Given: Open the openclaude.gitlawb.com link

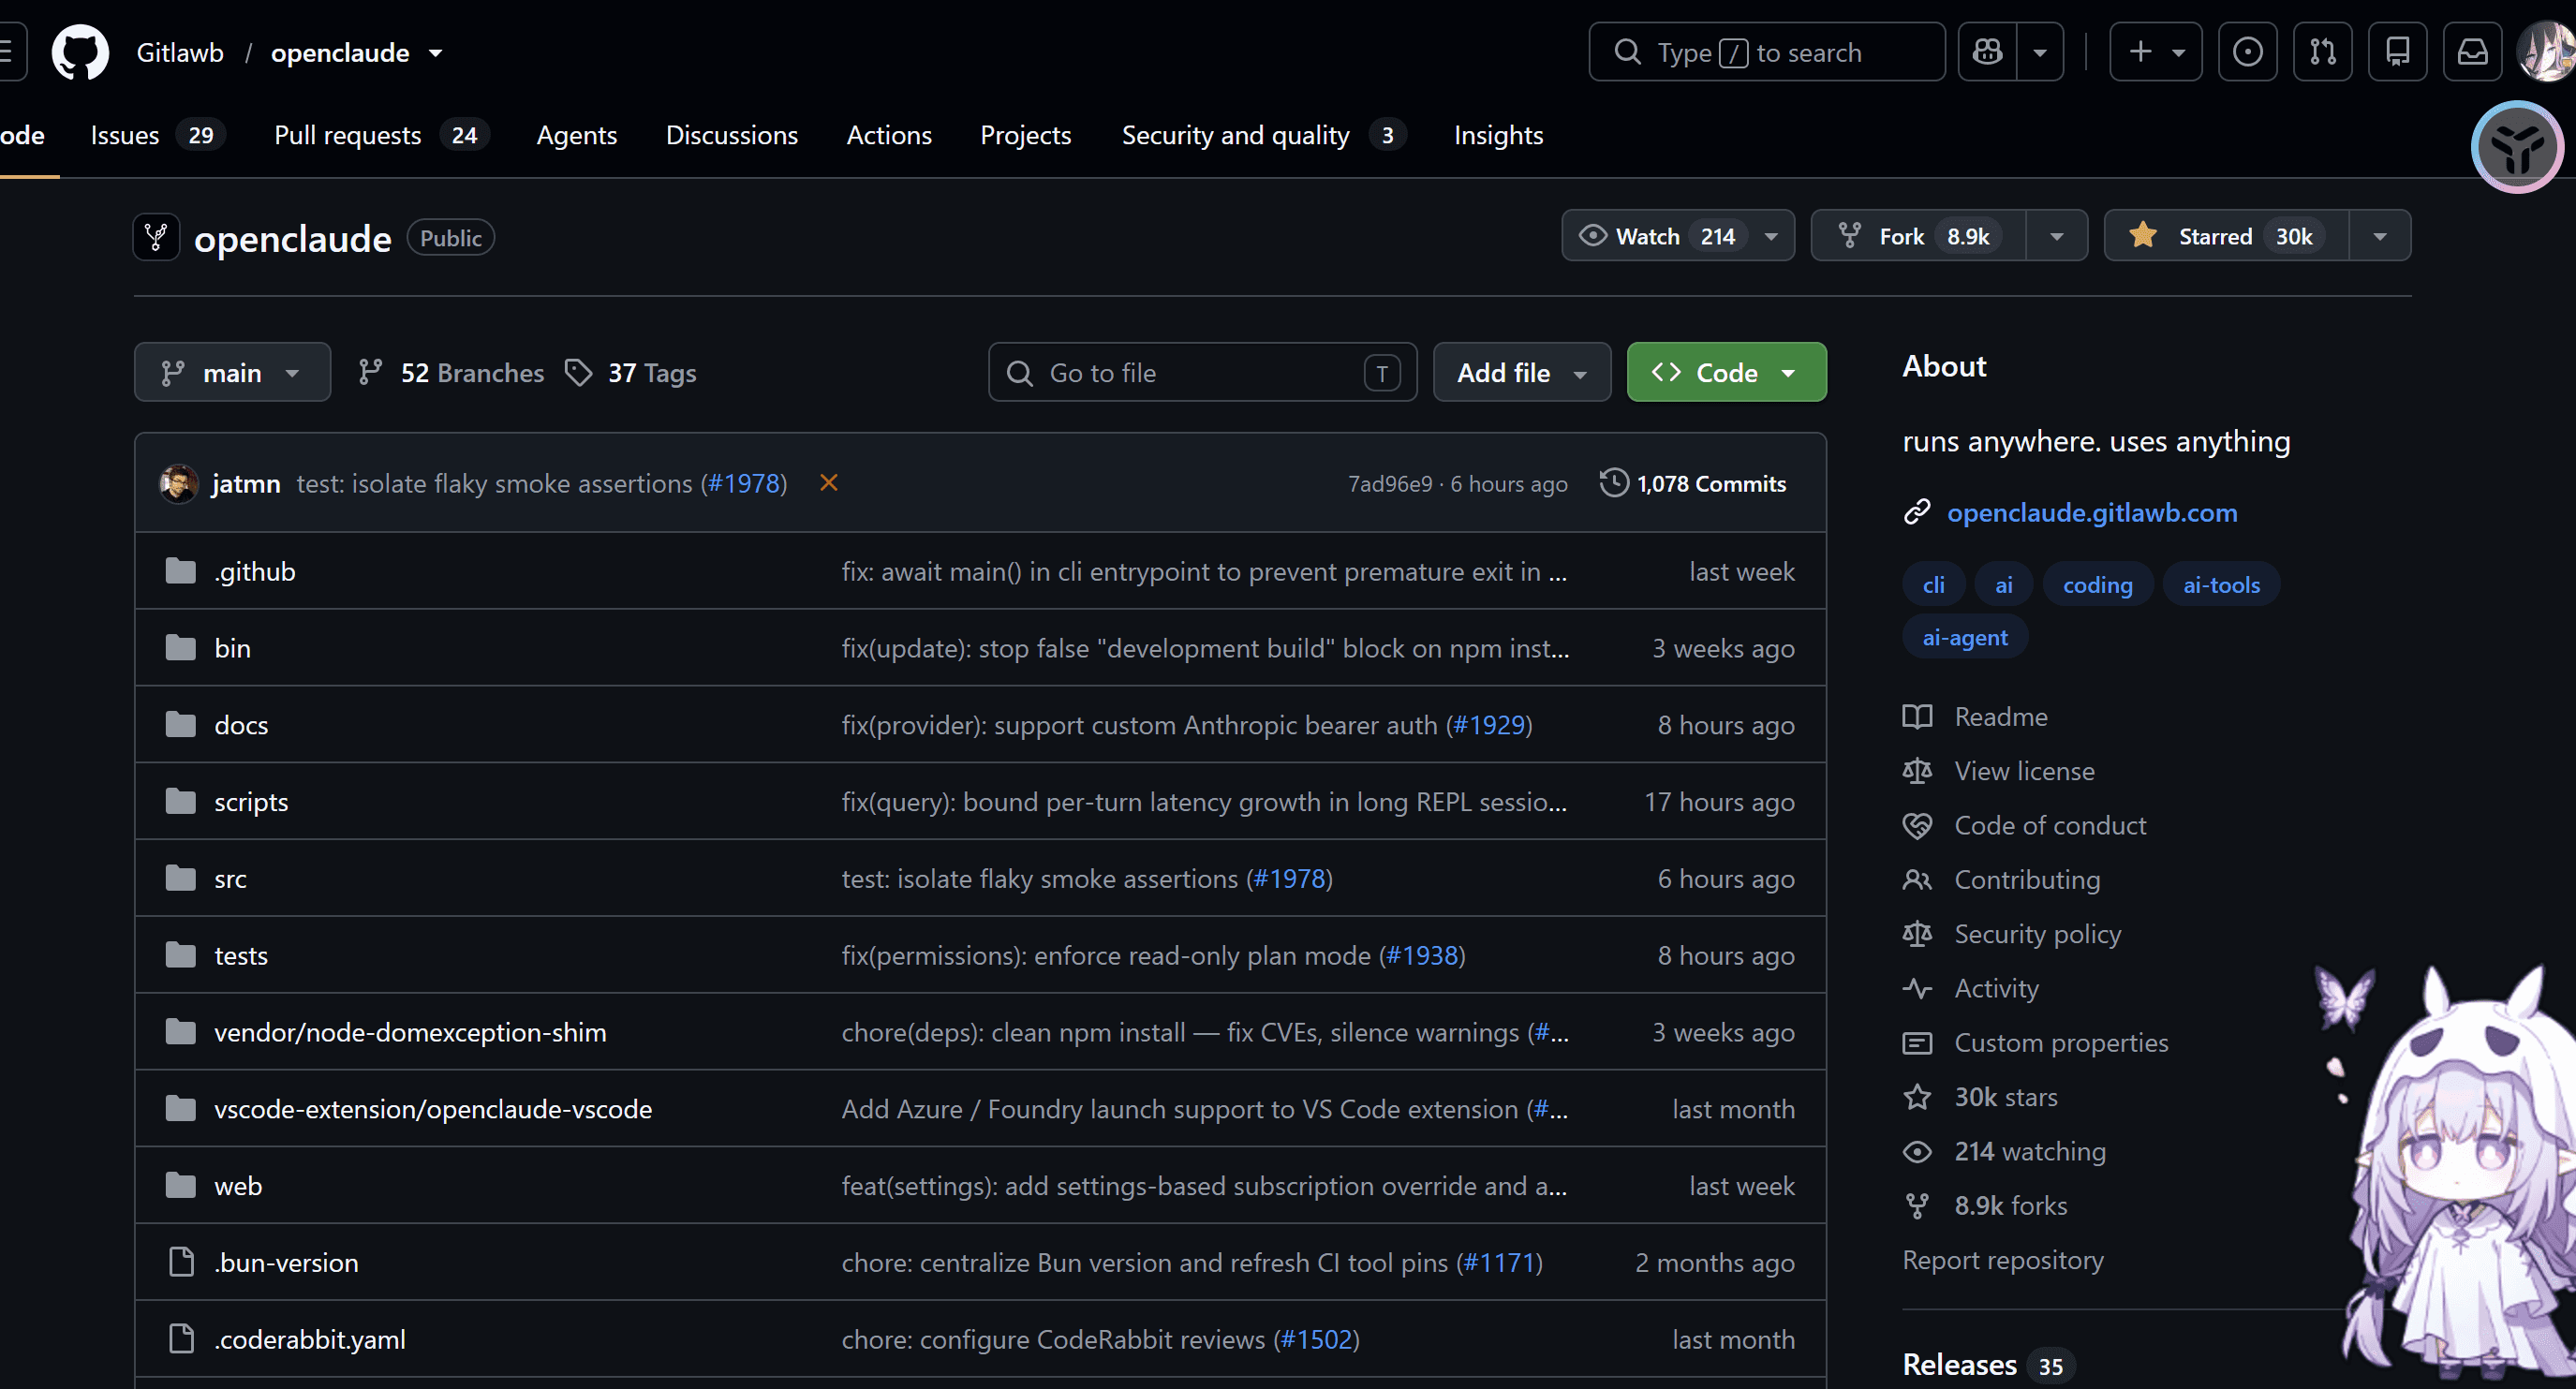Looking at the screenshot, I should (2091, 512).
